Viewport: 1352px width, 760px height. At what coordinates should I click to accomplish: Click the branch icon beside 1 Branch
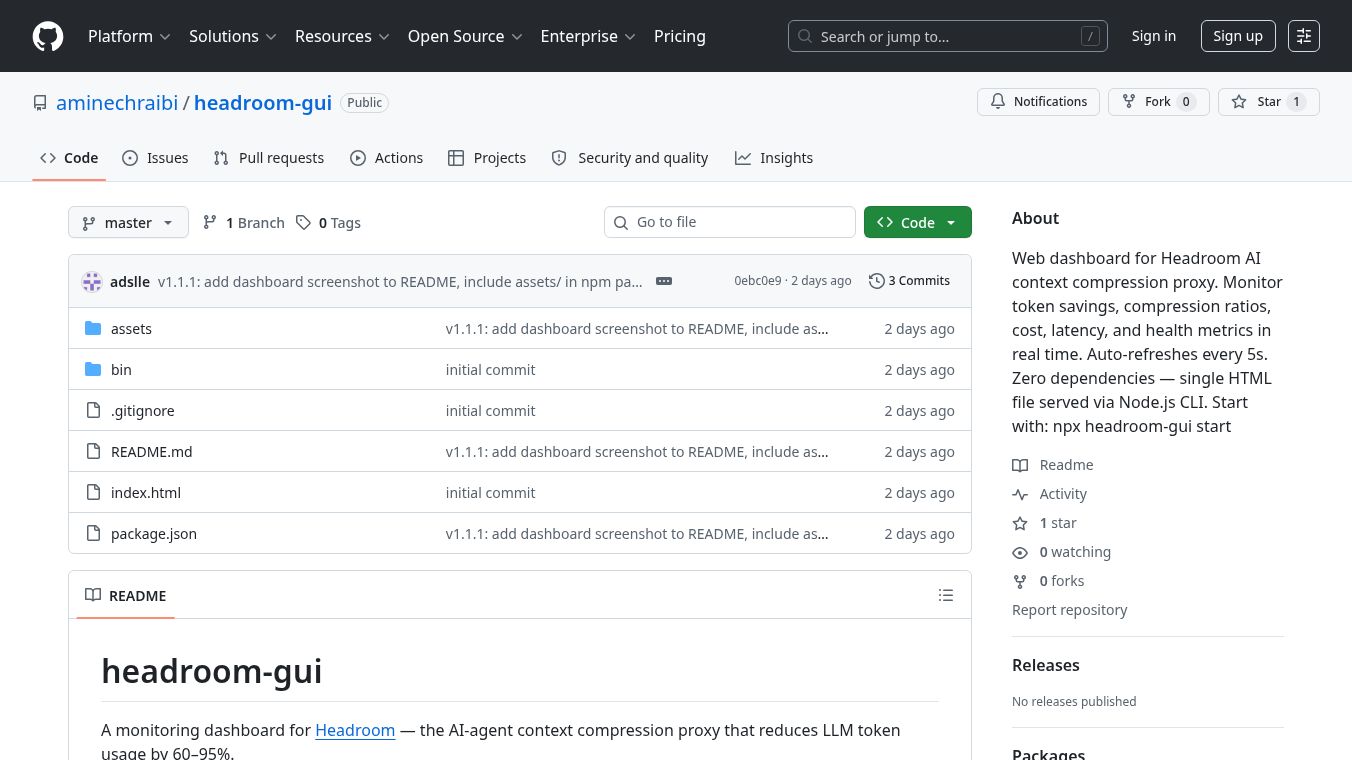210,223
